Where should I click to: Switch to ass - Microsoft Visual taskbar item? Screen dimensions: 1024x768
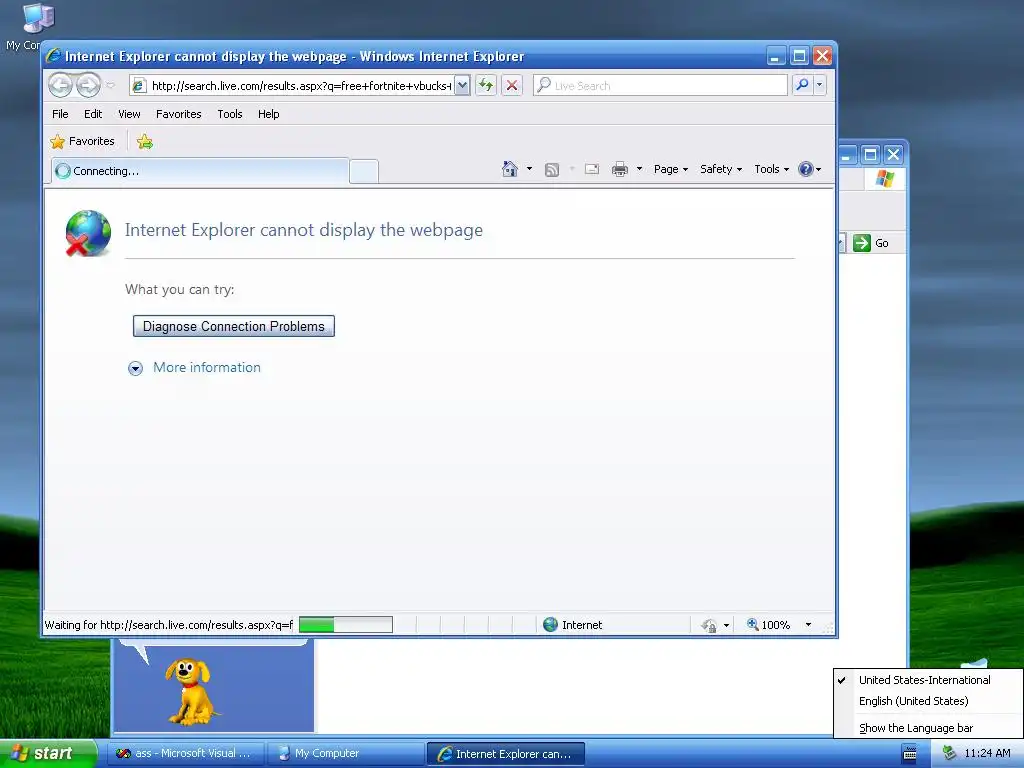[x=185, y=754]
